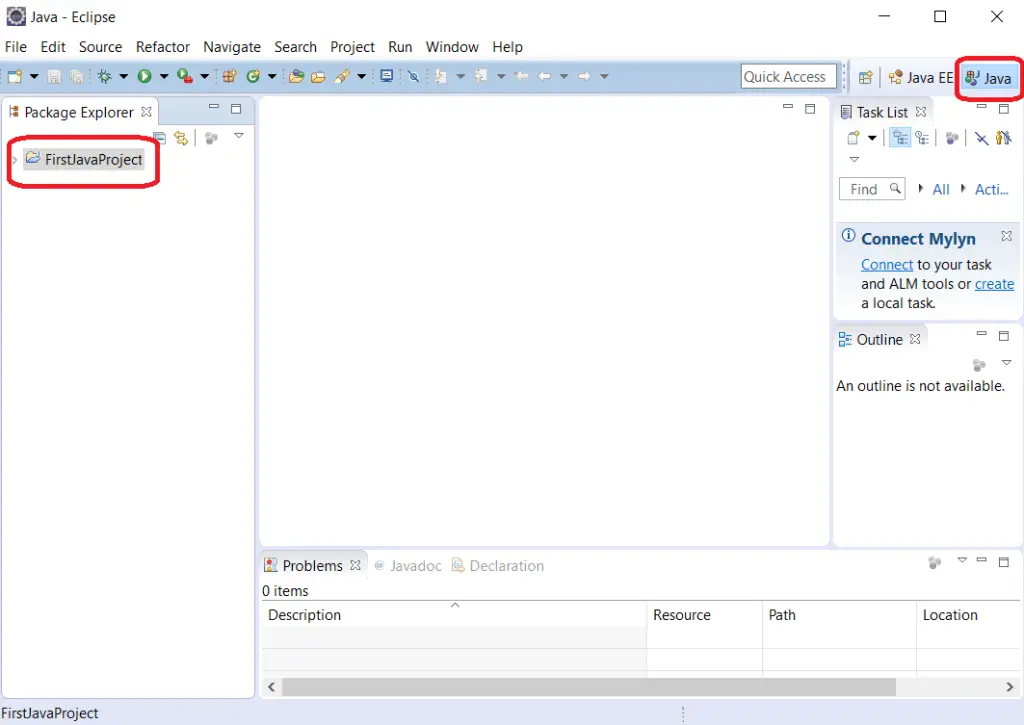Toggle the Categorized presentation in Task List

click(900, 138)
